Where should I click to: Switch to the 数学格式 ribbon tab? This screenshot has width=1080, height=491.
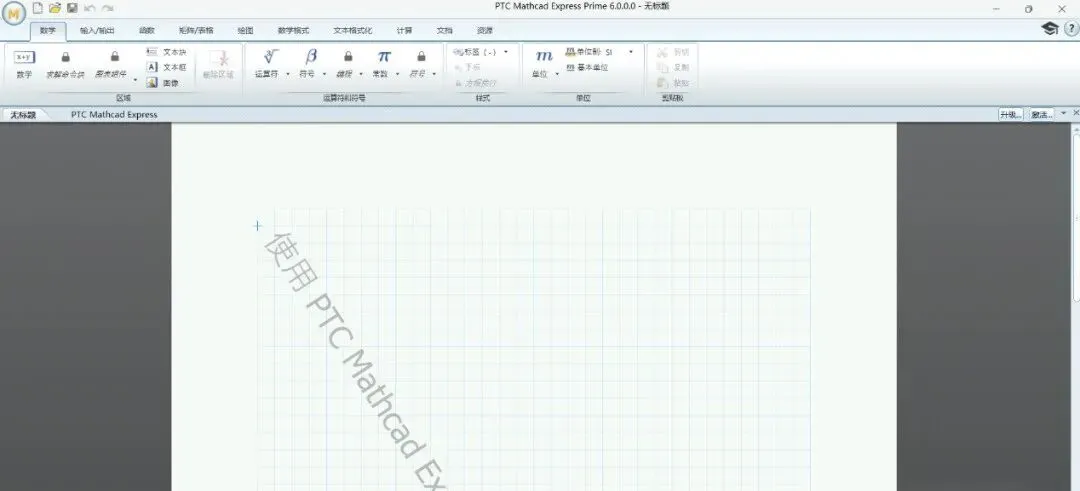[293, 31]
